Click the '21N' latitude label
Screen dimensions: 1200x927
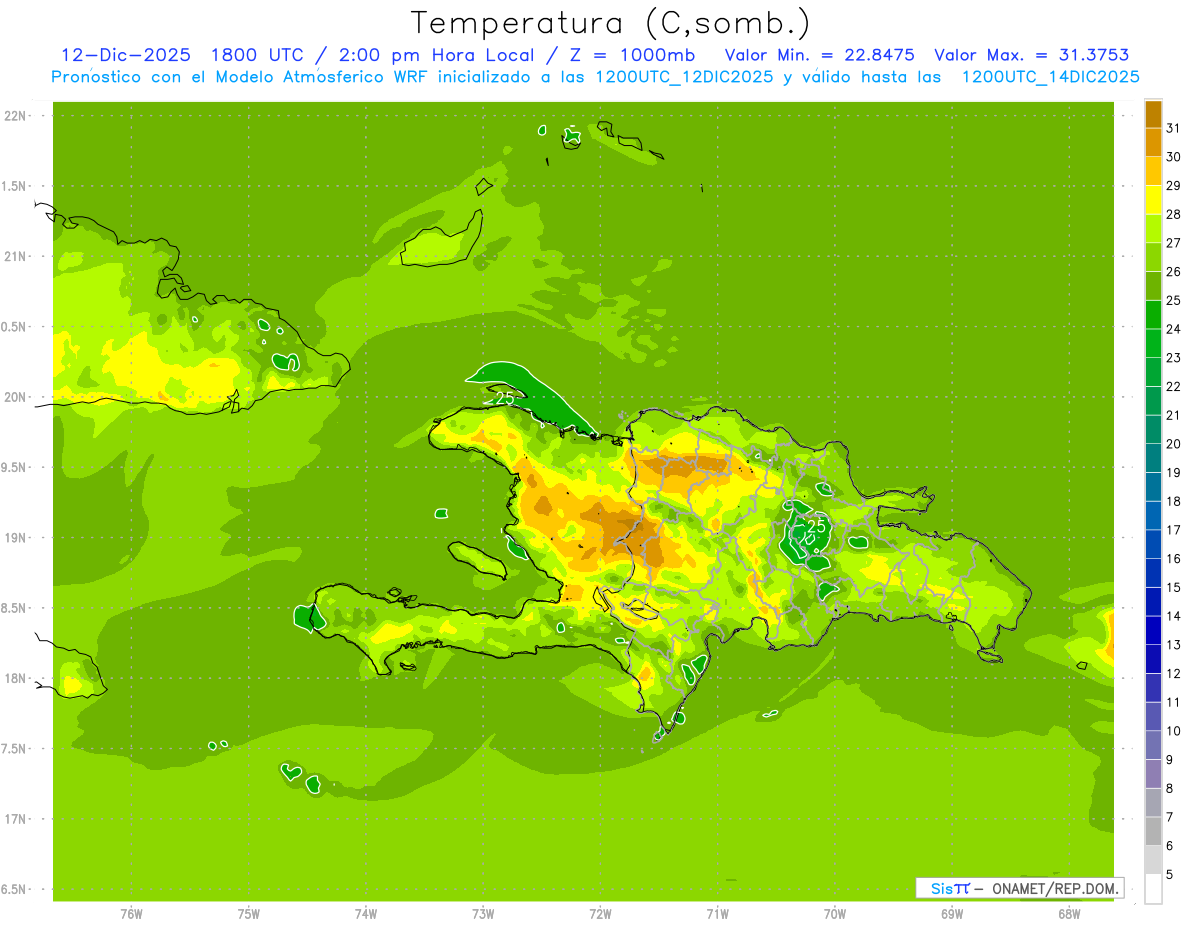pos(17,256)
